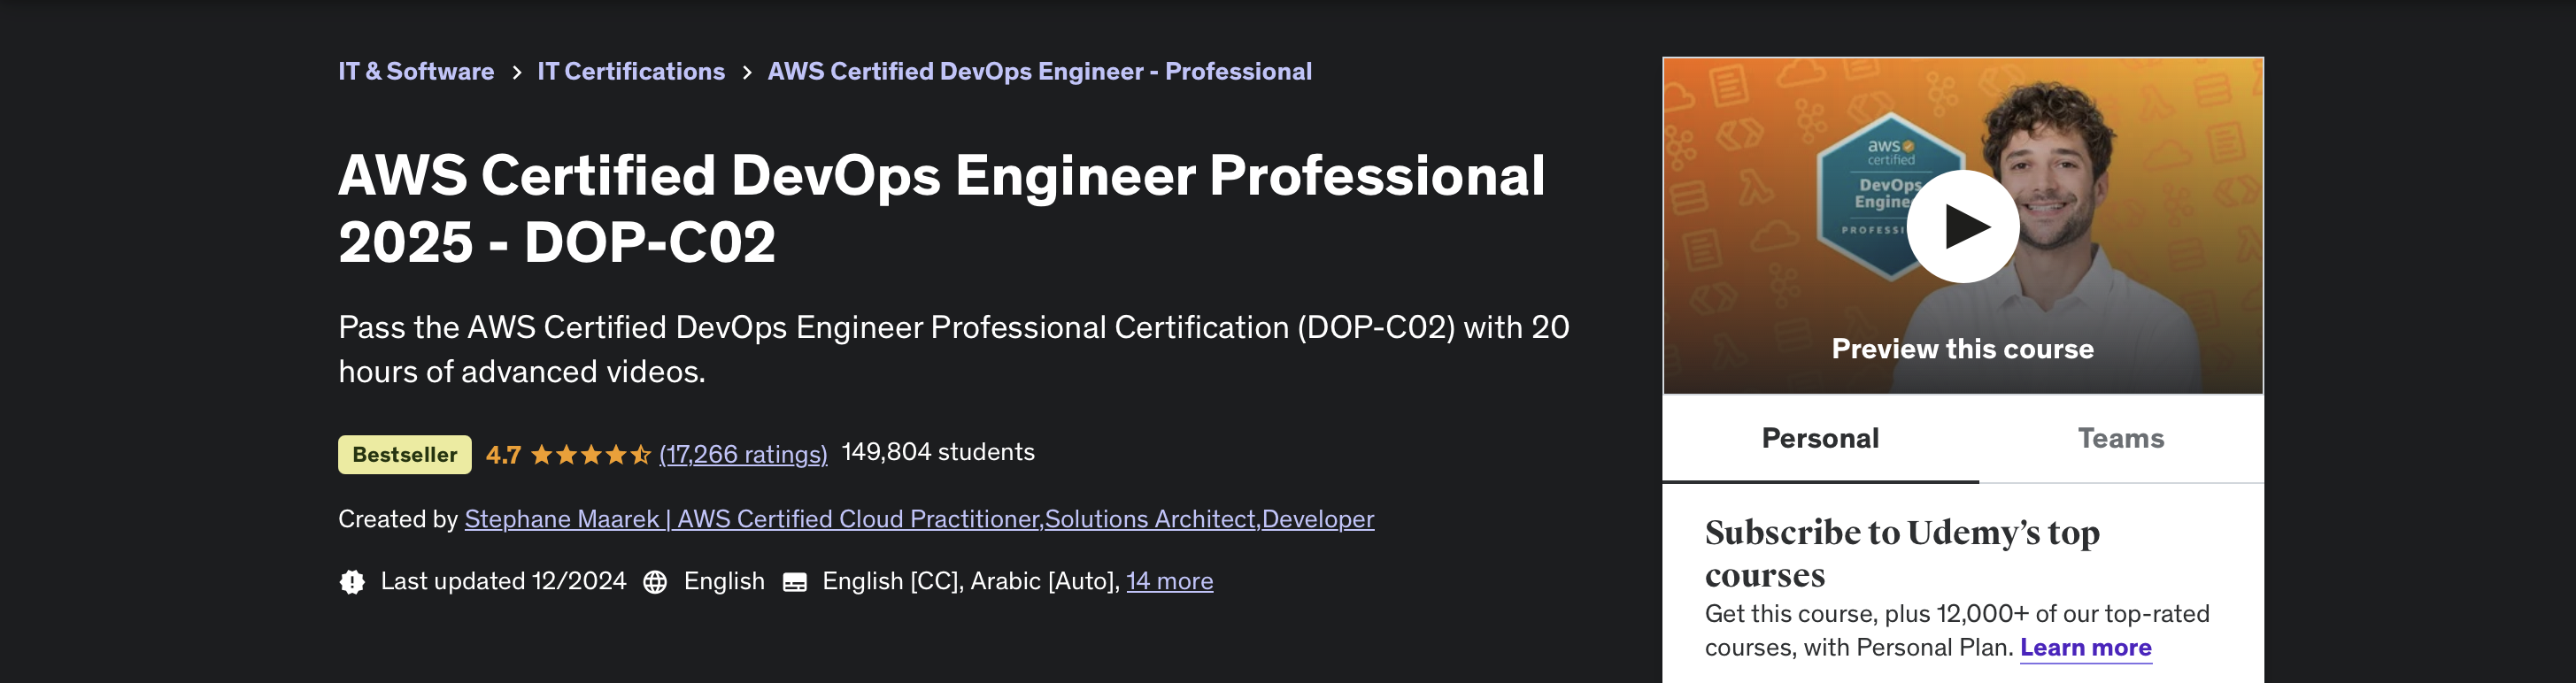Click English [CC], Arabic [Auto] subtitle text
This screenshot has height=683, width=2576.
(971, 581)
